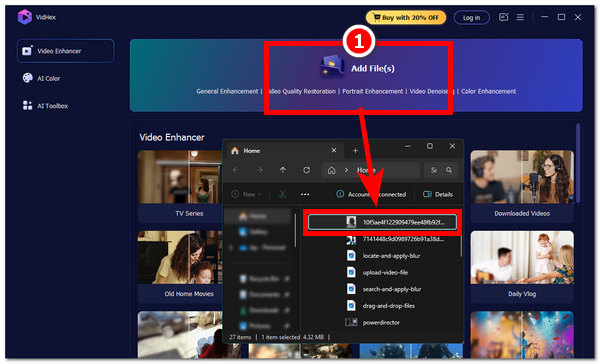Go back in File Explorer
Screen dimensions: 600x364
pos(236,170)
